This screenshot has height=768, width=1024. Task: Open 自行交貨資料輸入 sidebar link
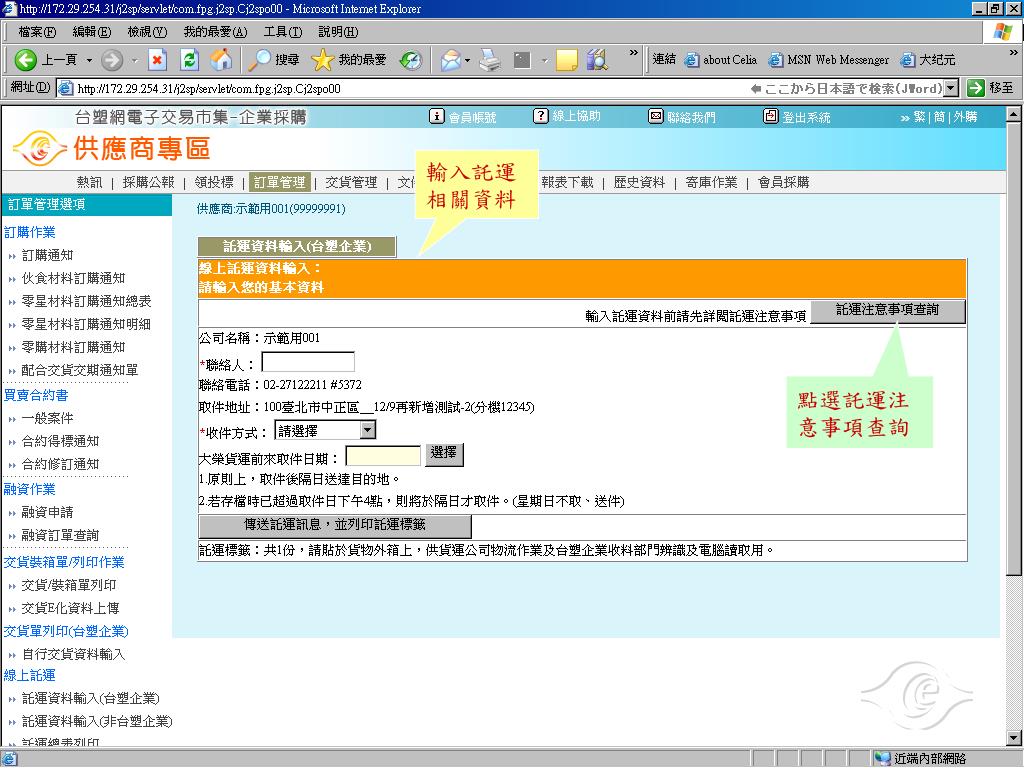click(73, 654)
